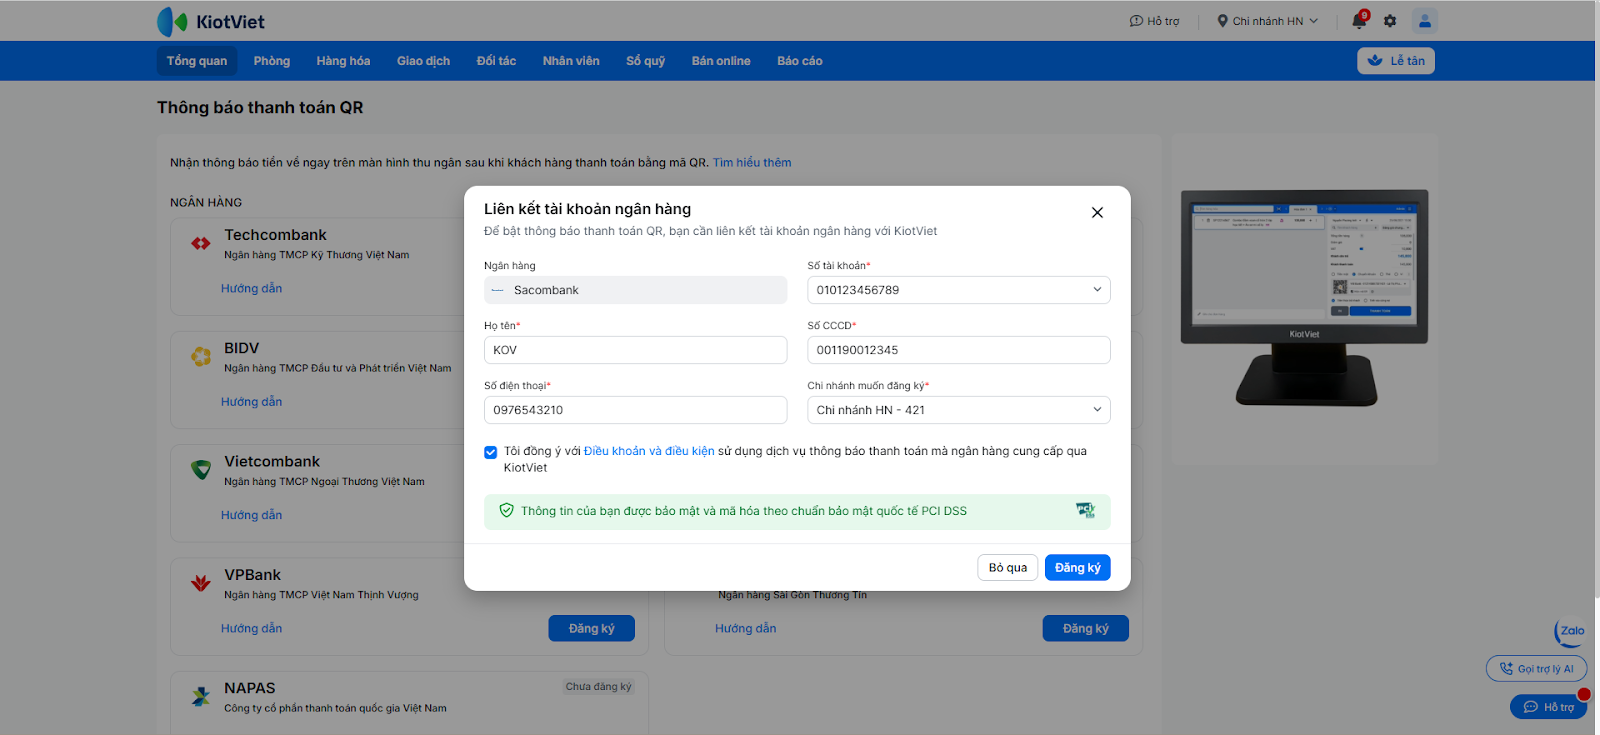This screenshot has height=735, width=1600.
Task: Close the bank account linking dialog
Action: click(x=1097, y=212)
